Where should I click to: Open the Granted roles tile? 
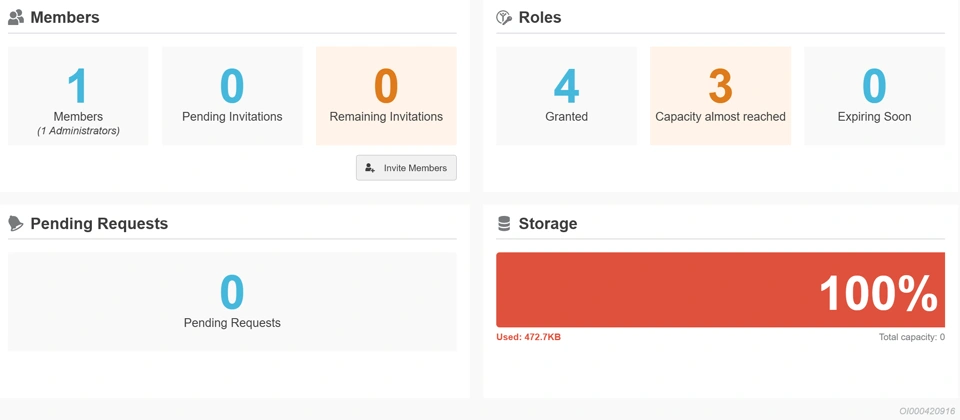pos(566,96)
